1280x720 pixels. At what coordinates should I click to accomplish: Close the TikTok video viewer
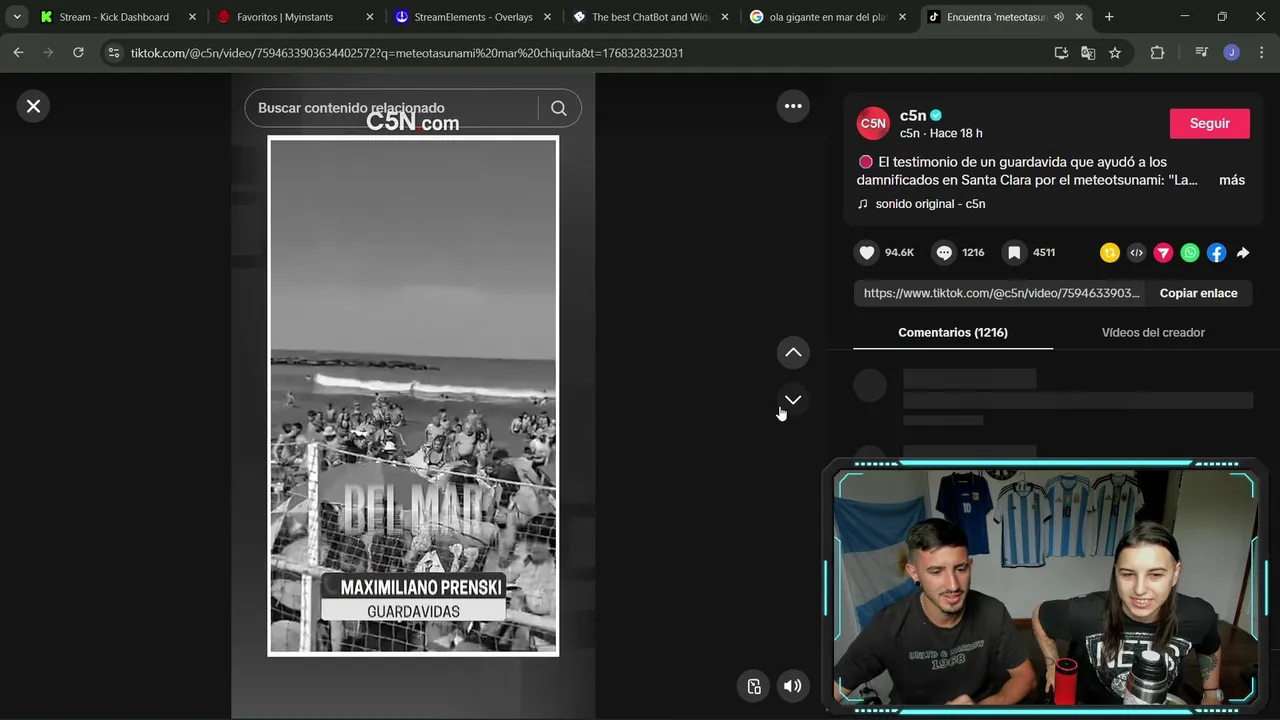coord(33,106)
